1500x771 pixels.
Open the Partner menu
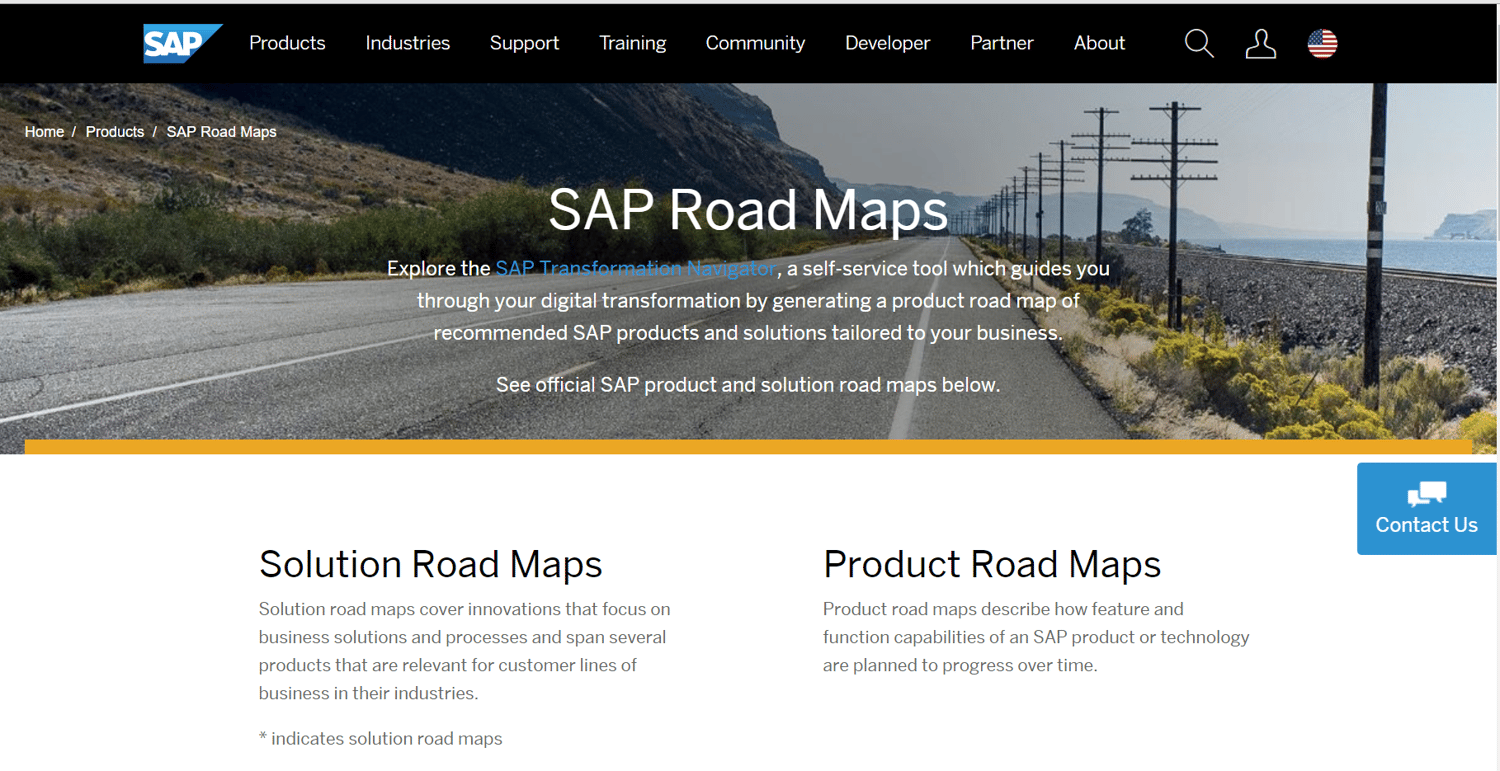pyautogui.click(x=1002, y=43)
